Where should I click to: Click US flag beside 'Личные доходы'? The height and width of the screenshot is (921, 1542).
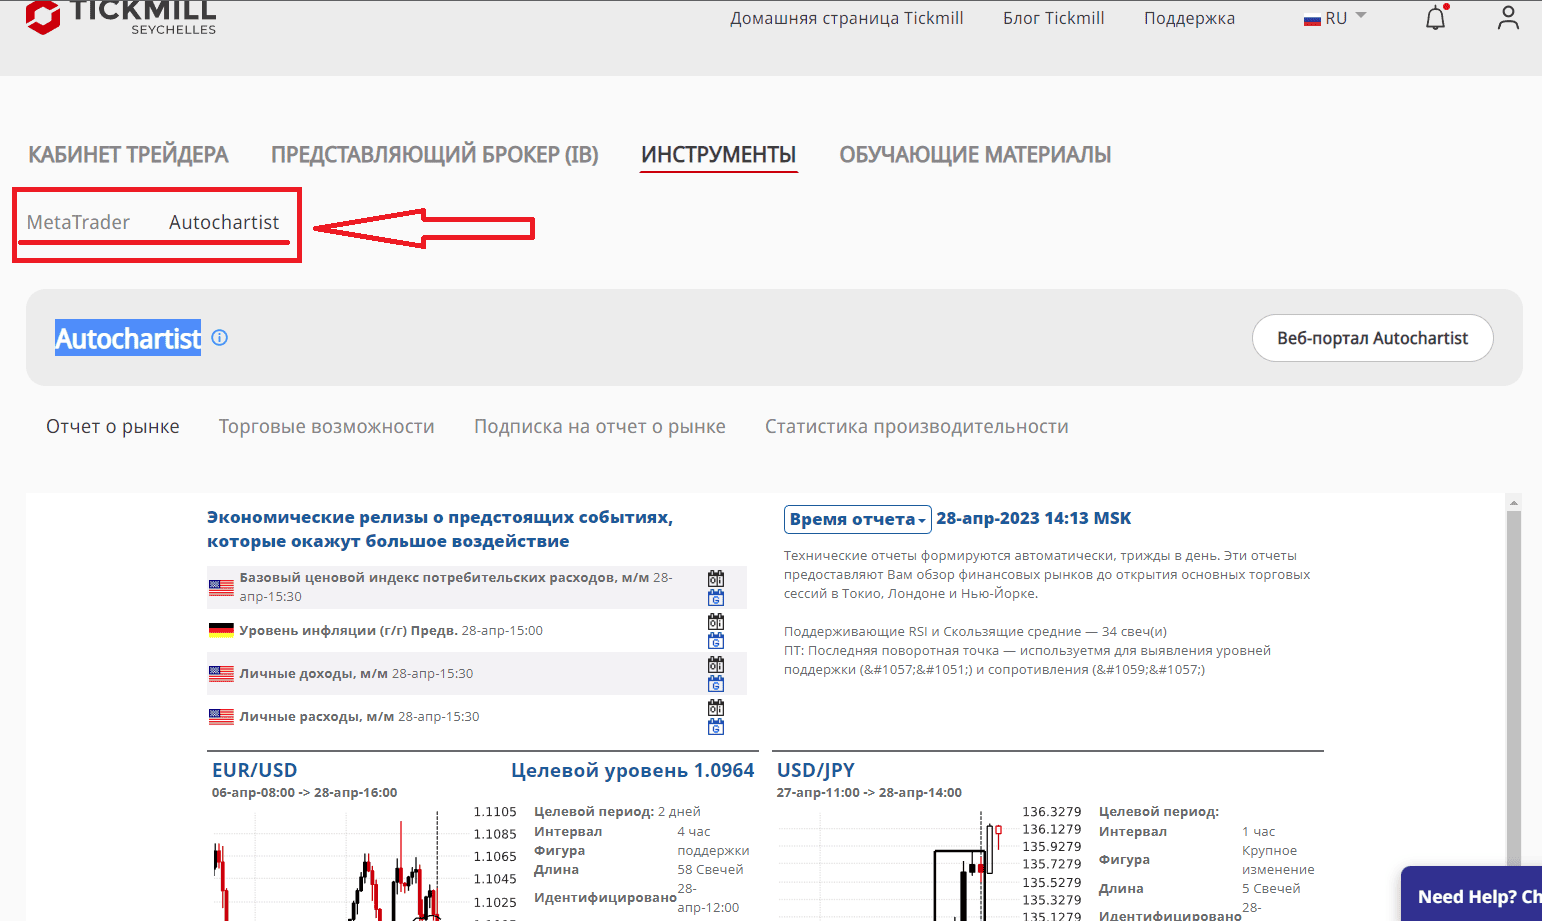click(221, 673)
